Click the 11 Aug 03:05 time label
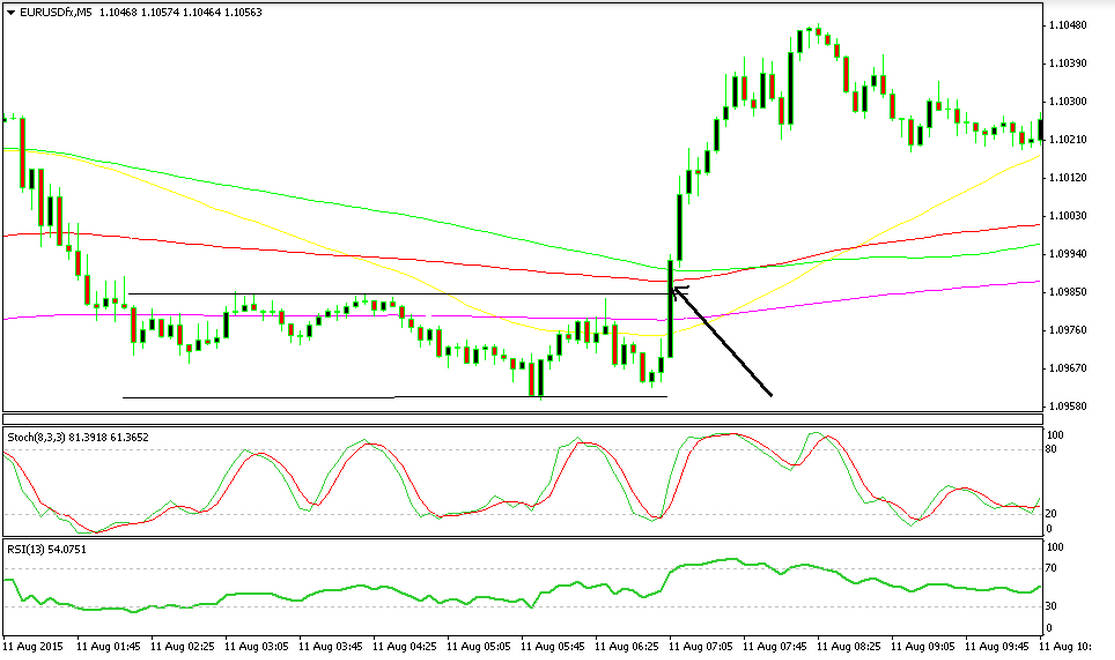Image resolution: width=1115 pixels, height=660 pixels. click(x=256, y=646)
